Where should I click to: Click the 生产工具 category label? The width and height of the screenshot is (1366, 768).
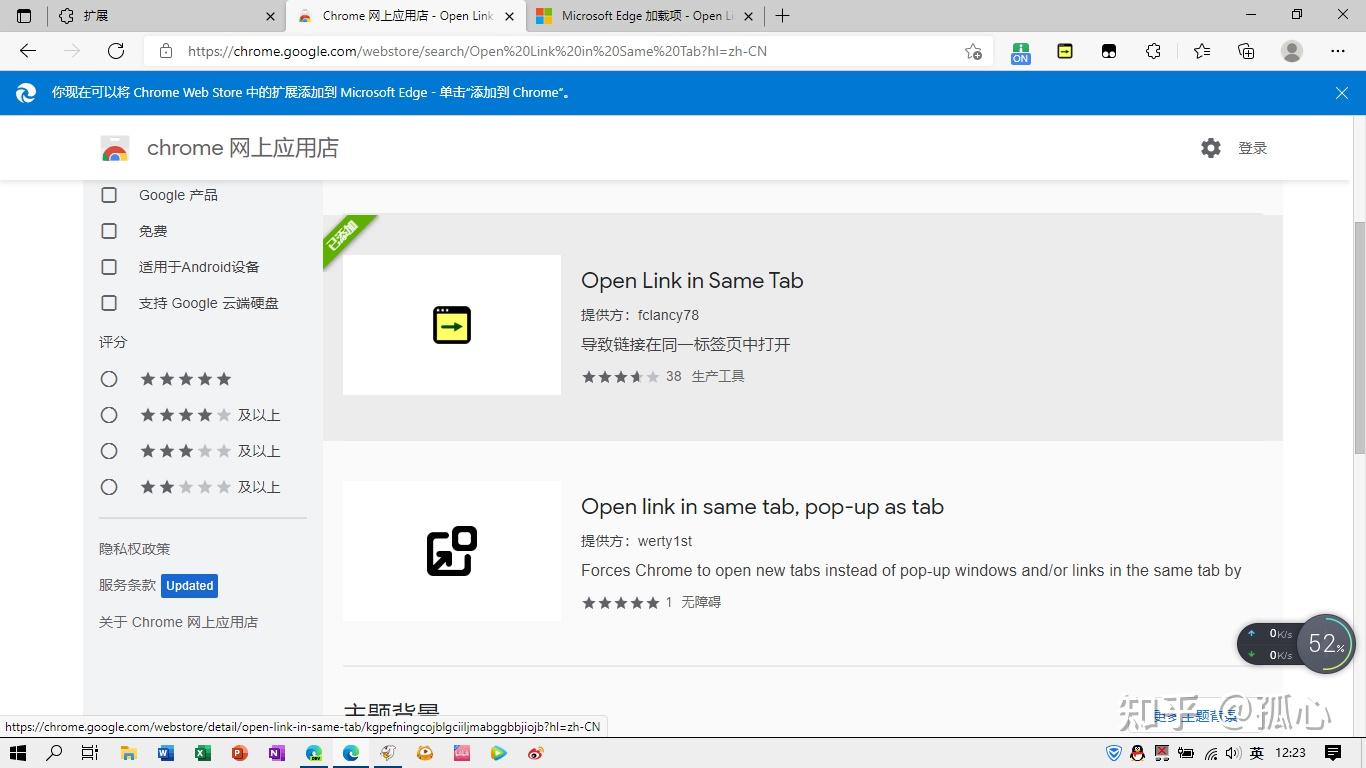[x=718, y=377]
